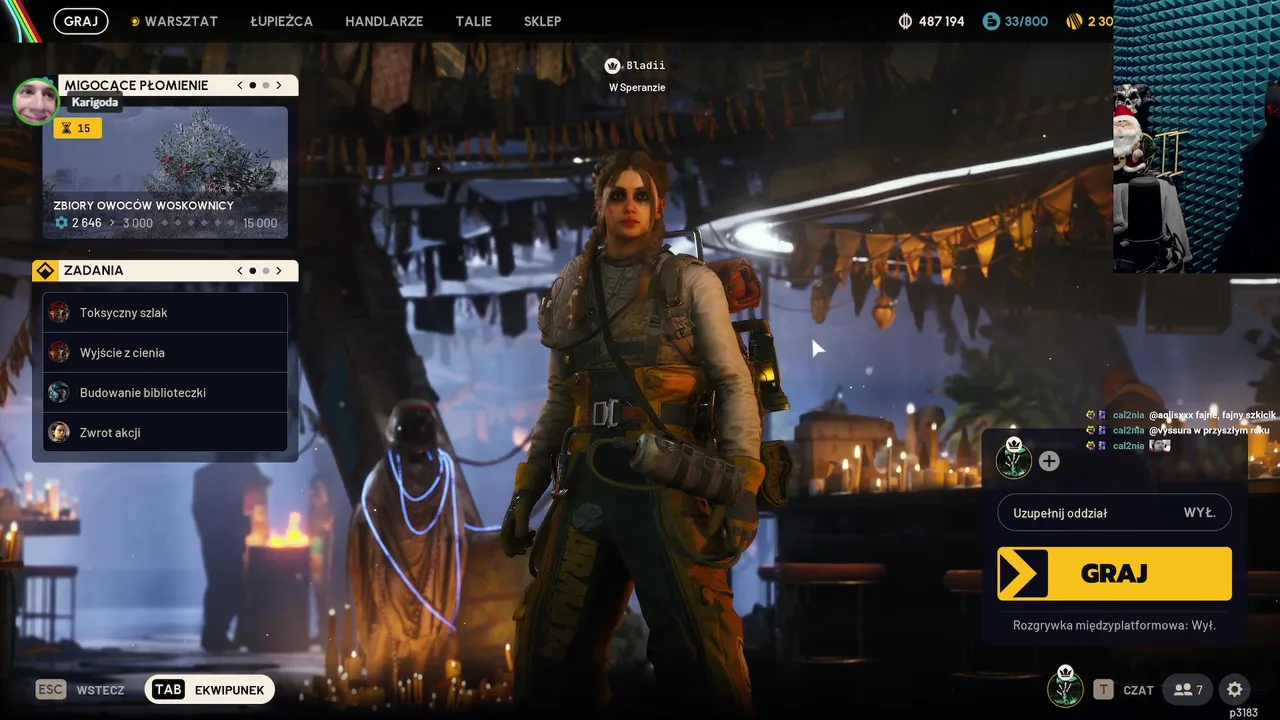Screen dimensions: 1280x720
Task: Add a squad member with plus icon
Action: [1049, 461]
